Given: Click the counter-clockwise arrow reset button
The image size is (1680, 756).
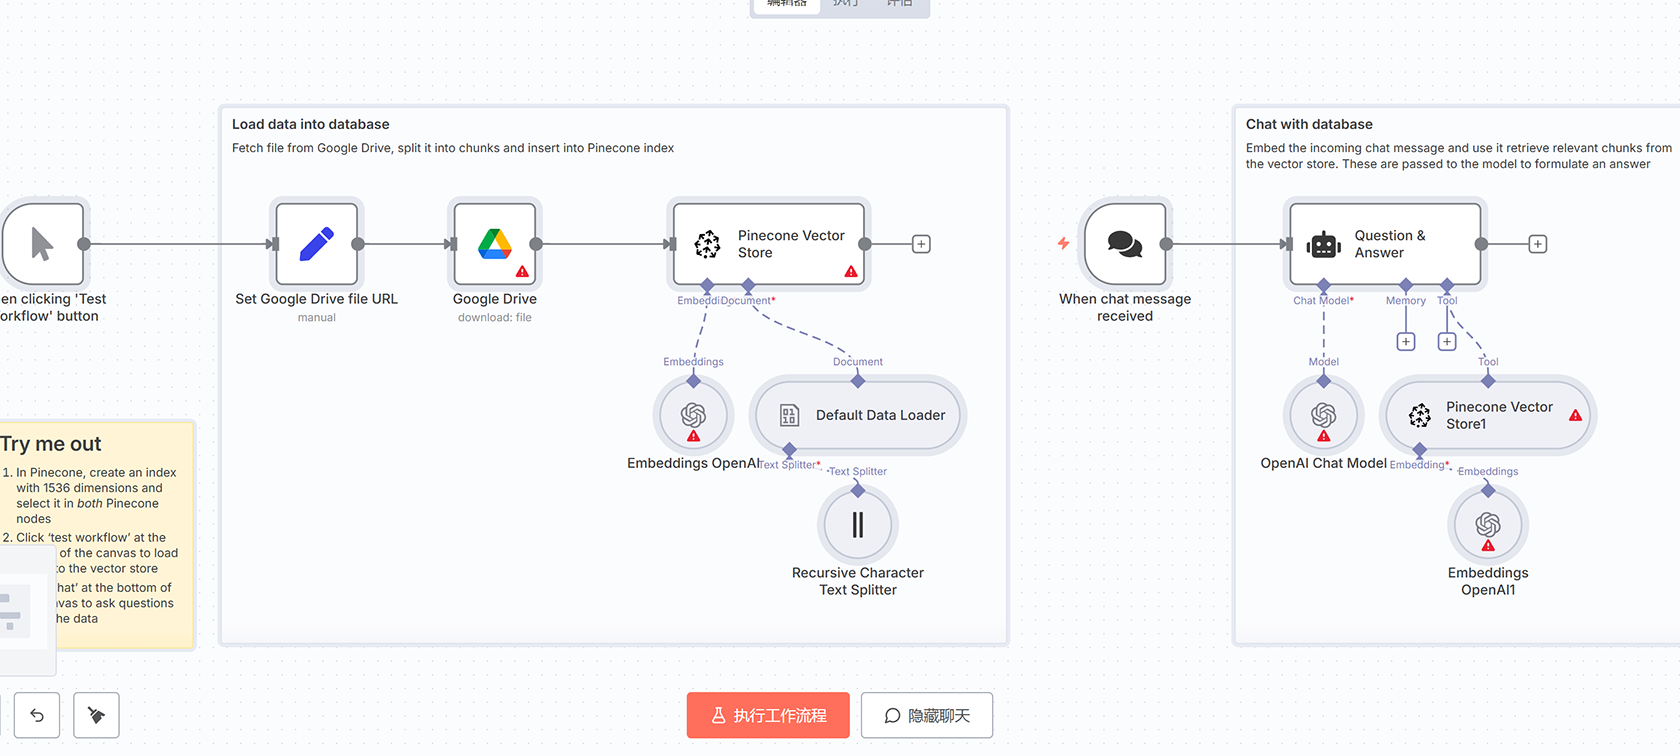Looking at the screenshot, I should coord(37,715).
